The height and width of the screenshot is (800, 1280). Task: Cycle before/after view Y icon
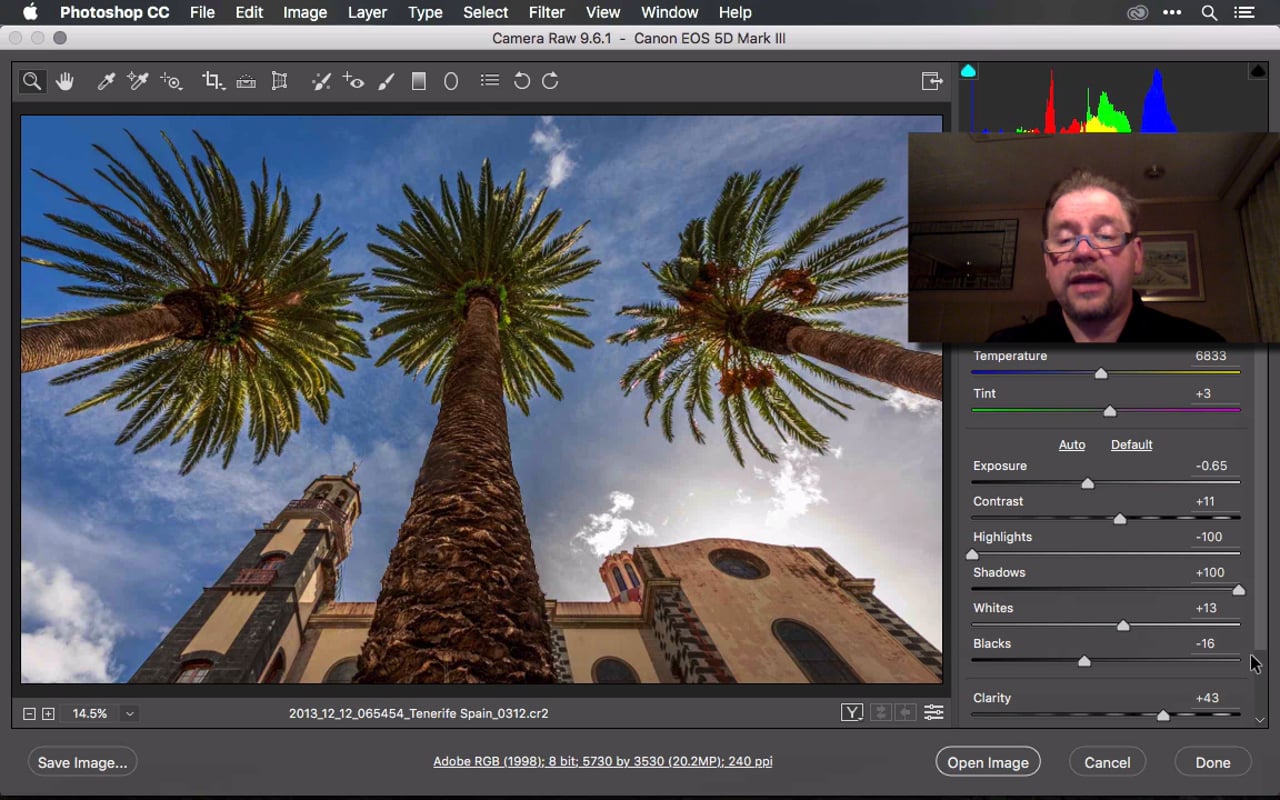(852, 713)
